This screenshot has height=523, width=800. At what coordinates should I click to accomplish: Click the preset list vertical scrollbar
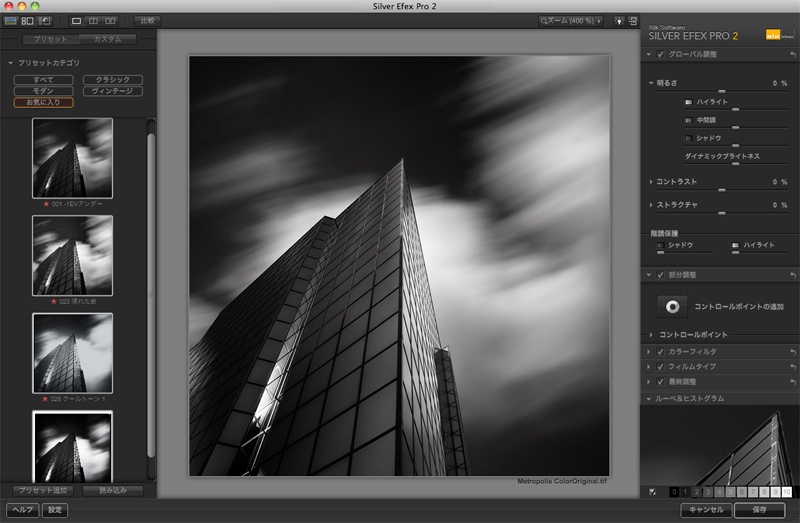tap(151, 296)
